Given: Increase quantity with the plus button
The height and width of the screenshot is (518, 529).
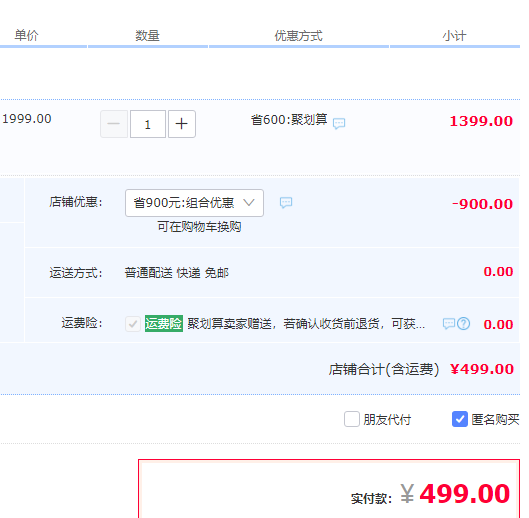Looking at the screenshot, I should pyautogui.click(x=182, y=124).
